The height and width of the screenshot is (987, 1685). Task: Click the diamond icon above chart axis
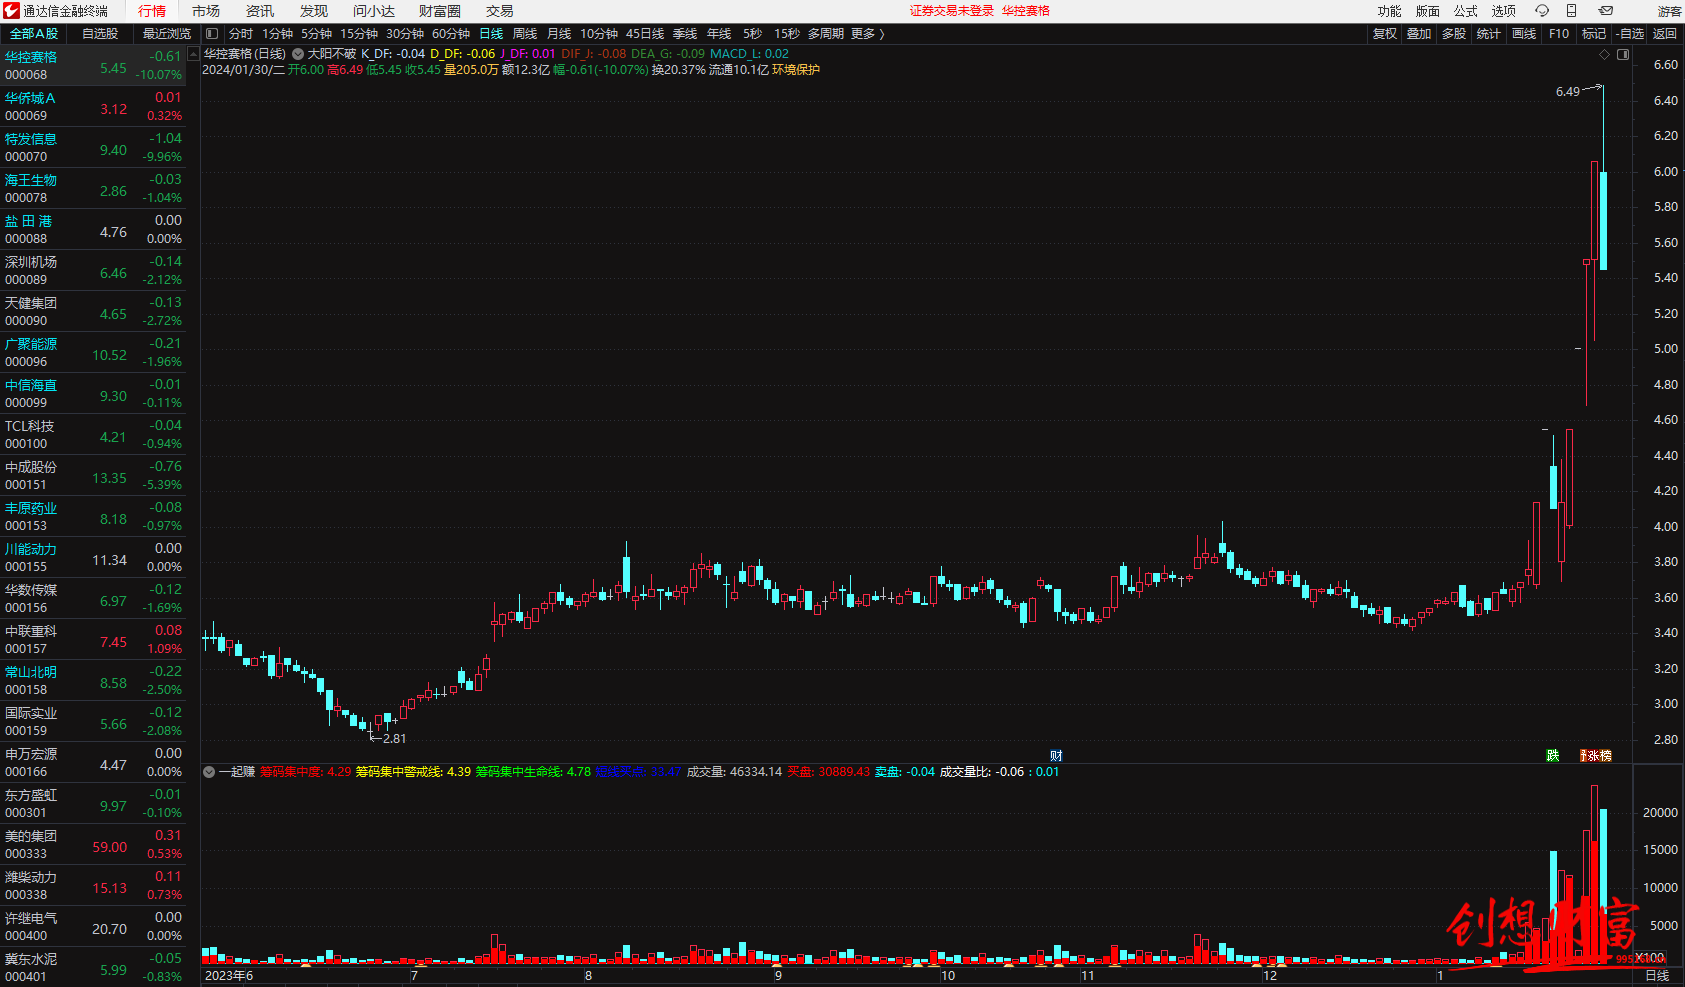point(1605,55)
